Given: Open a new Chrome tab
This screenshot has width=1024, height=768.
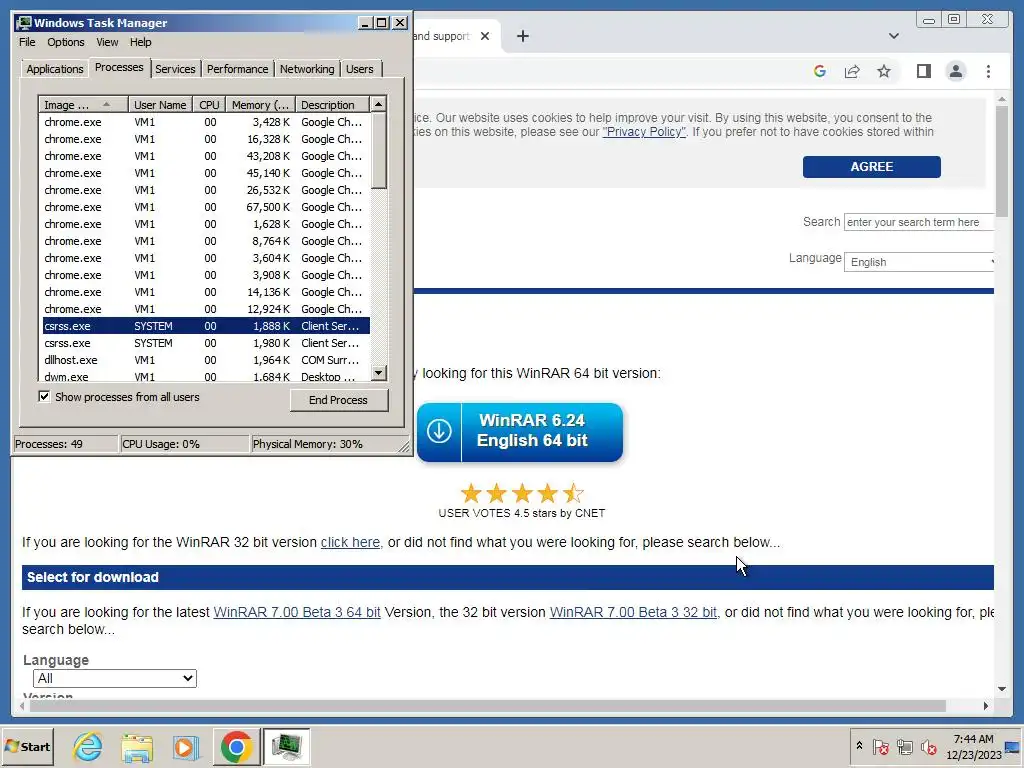Looking at the screenshot, I should click(x=522, y=36).
